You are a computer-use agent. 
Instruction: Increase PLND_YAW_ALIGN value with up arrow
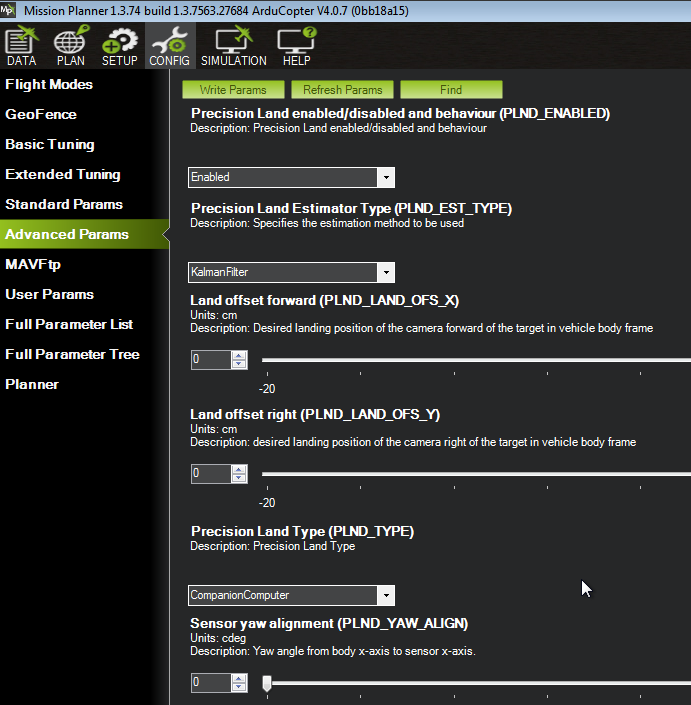click(x=239, y=678)
